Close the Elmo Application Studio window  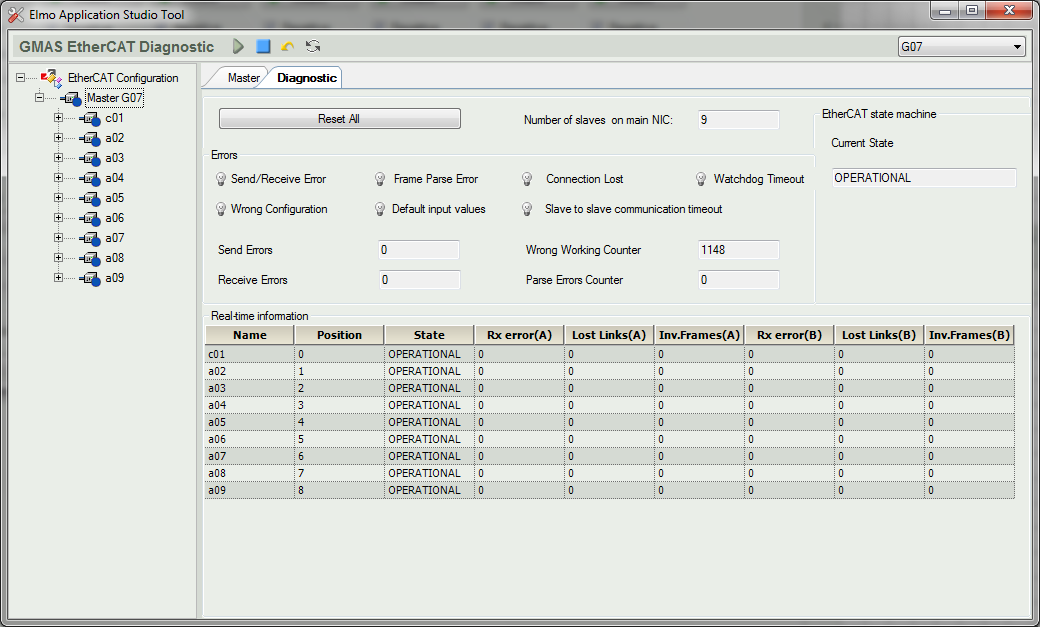(x=1009, y=11)
